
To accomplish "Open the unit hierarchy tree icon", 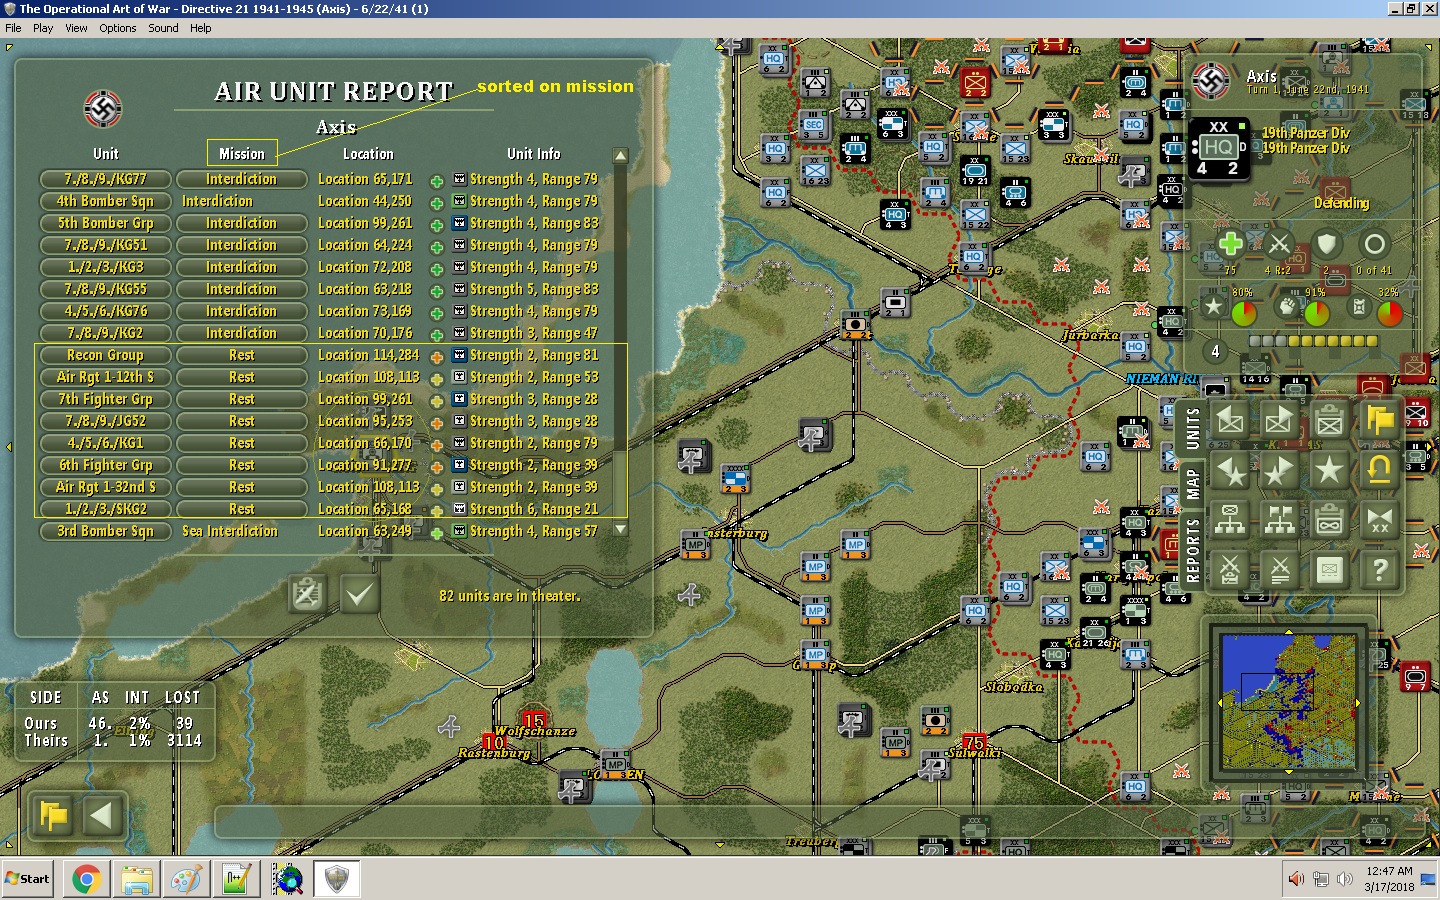I will 1230,520.
